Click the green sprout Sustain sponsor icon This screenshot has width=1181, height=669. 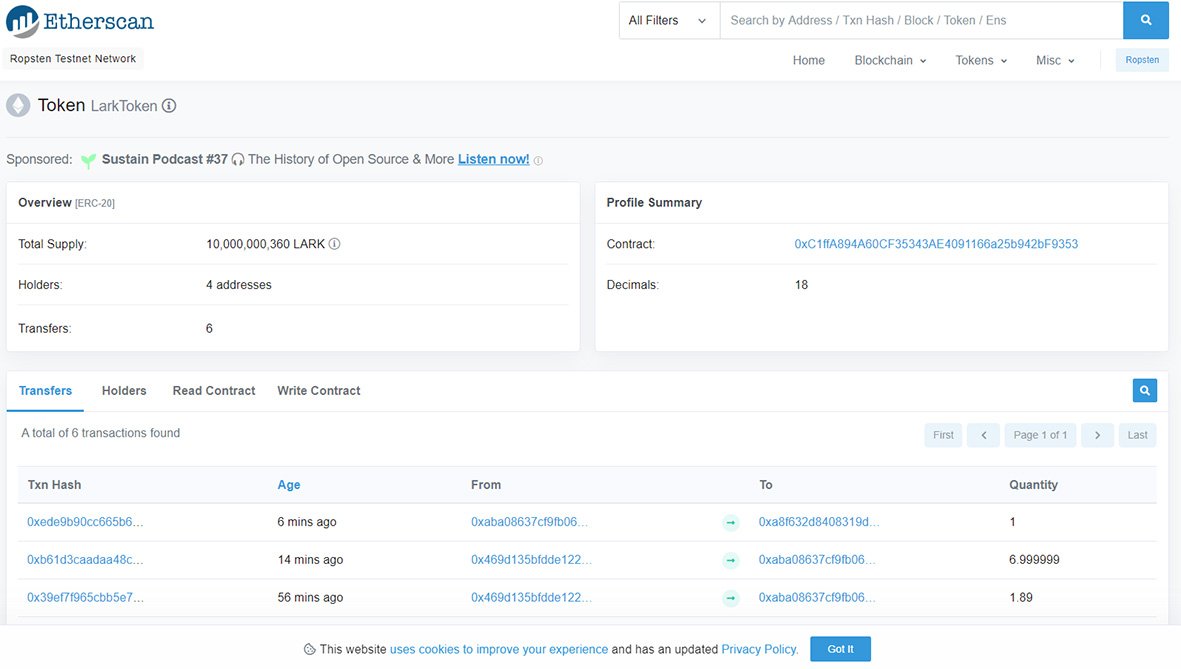88,160
